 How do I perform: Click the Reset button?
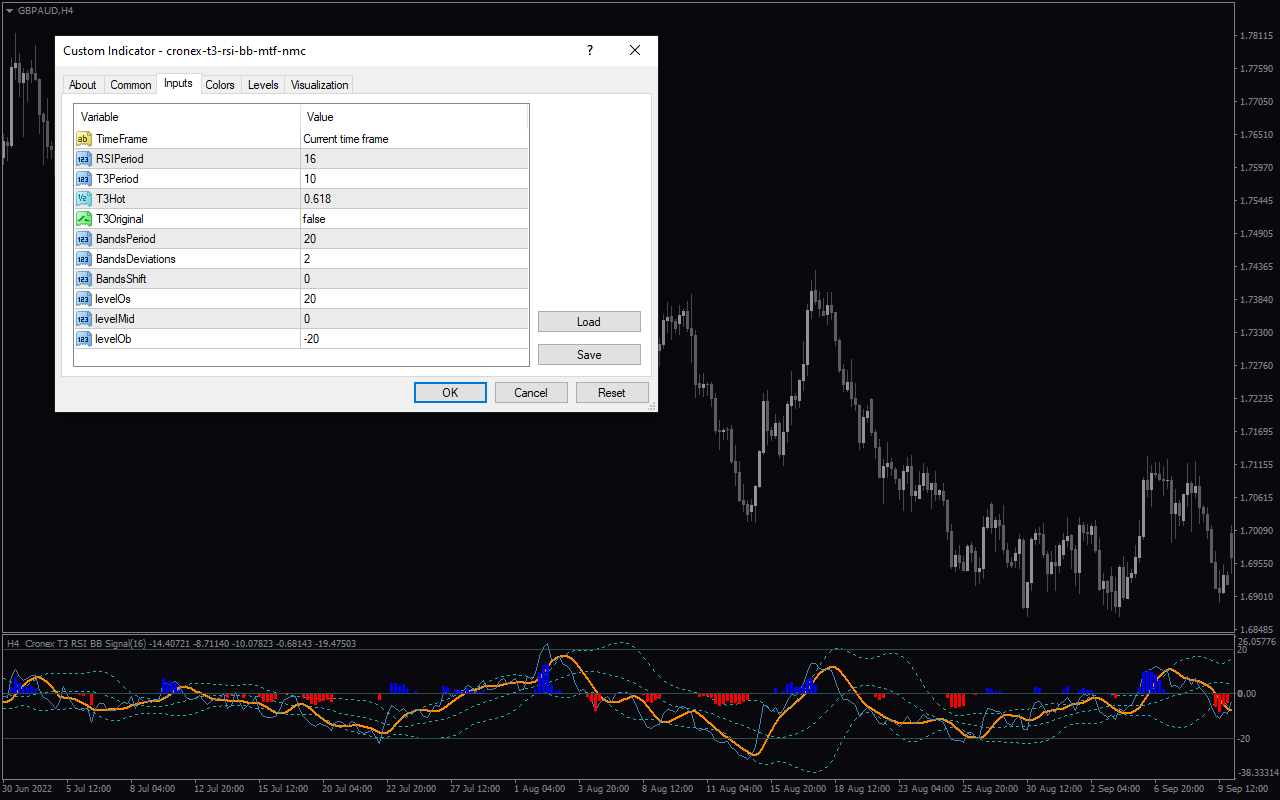[612, 393]
